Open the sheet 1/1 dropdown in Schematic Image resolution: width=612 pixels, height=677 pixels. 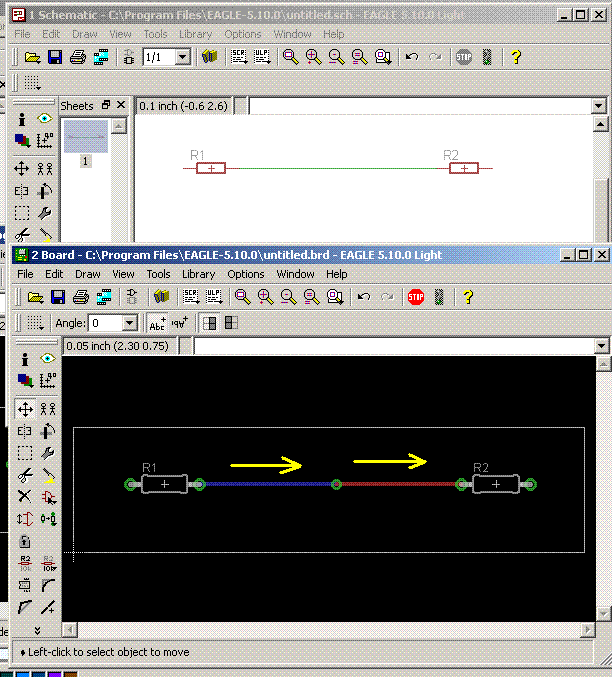click(x=183, y=57)
